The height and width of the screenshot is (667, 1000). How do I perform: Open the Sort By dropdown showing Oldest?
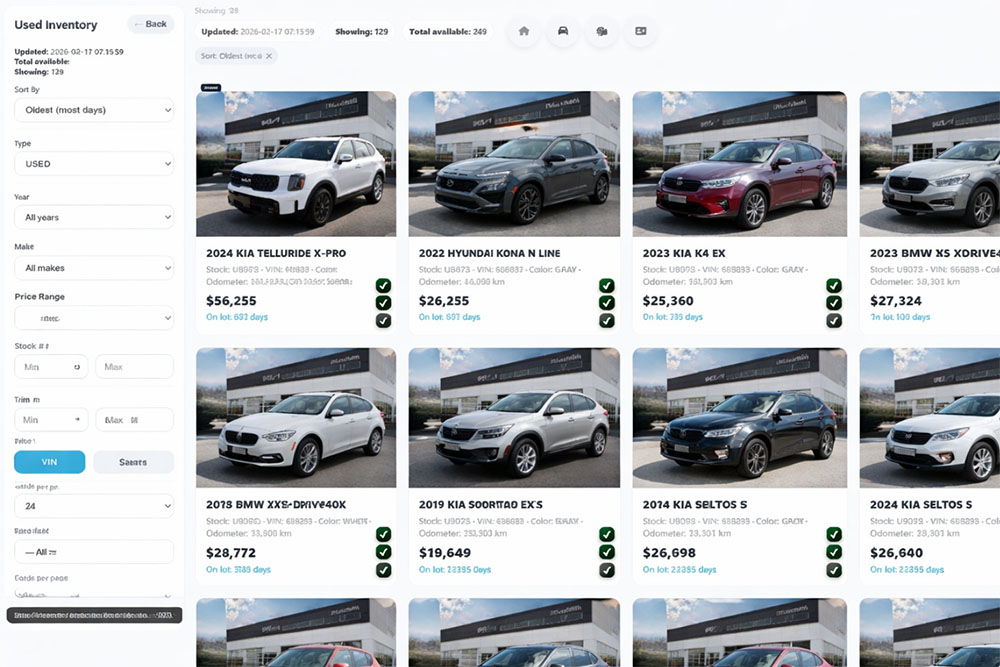[x=93, y=108]
